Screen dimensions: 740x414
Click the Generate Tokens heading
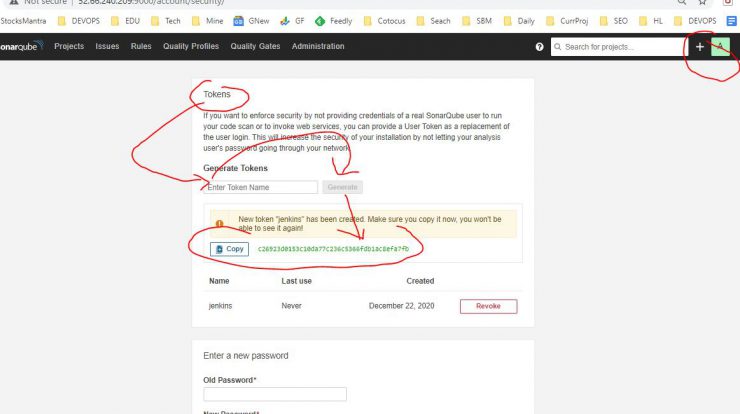click(x=235, y=168)
